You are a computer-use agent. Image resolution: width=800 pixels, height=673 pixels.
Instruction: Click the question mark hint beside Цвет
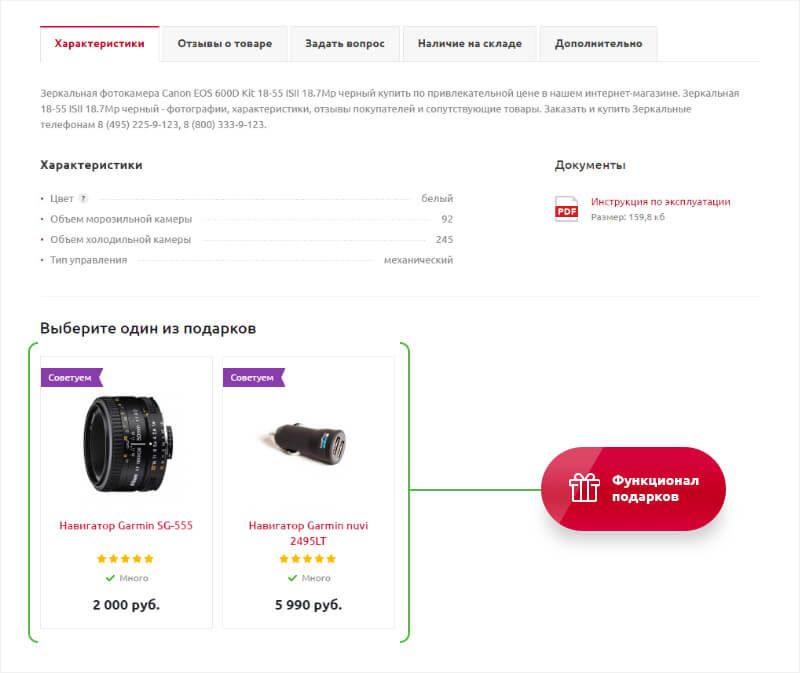83,199
